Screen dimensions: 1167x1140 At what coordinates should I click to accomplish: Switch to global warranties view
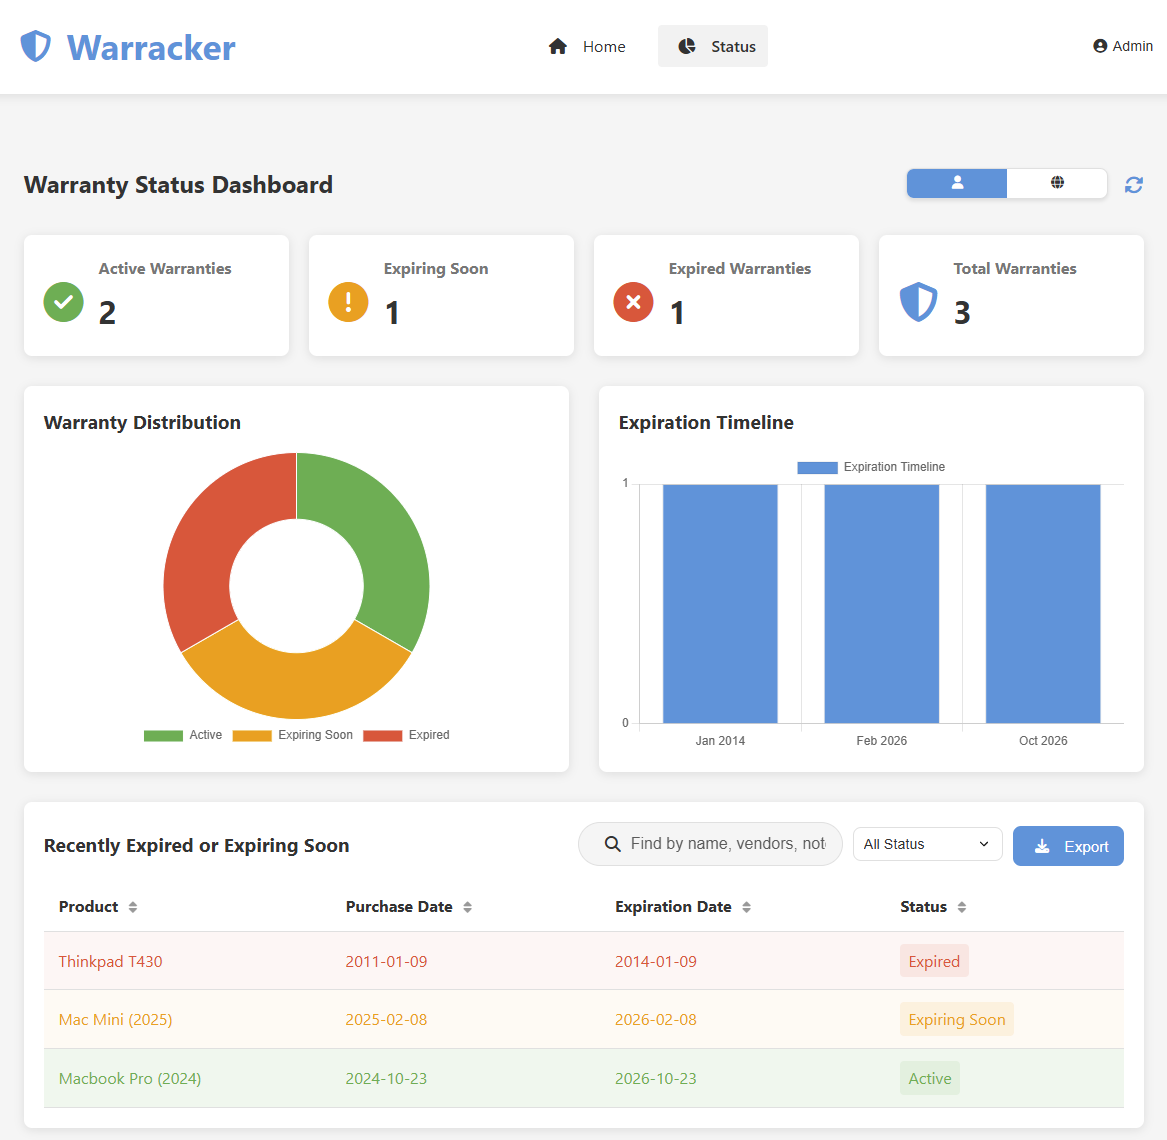click(x=1057, y=183)
